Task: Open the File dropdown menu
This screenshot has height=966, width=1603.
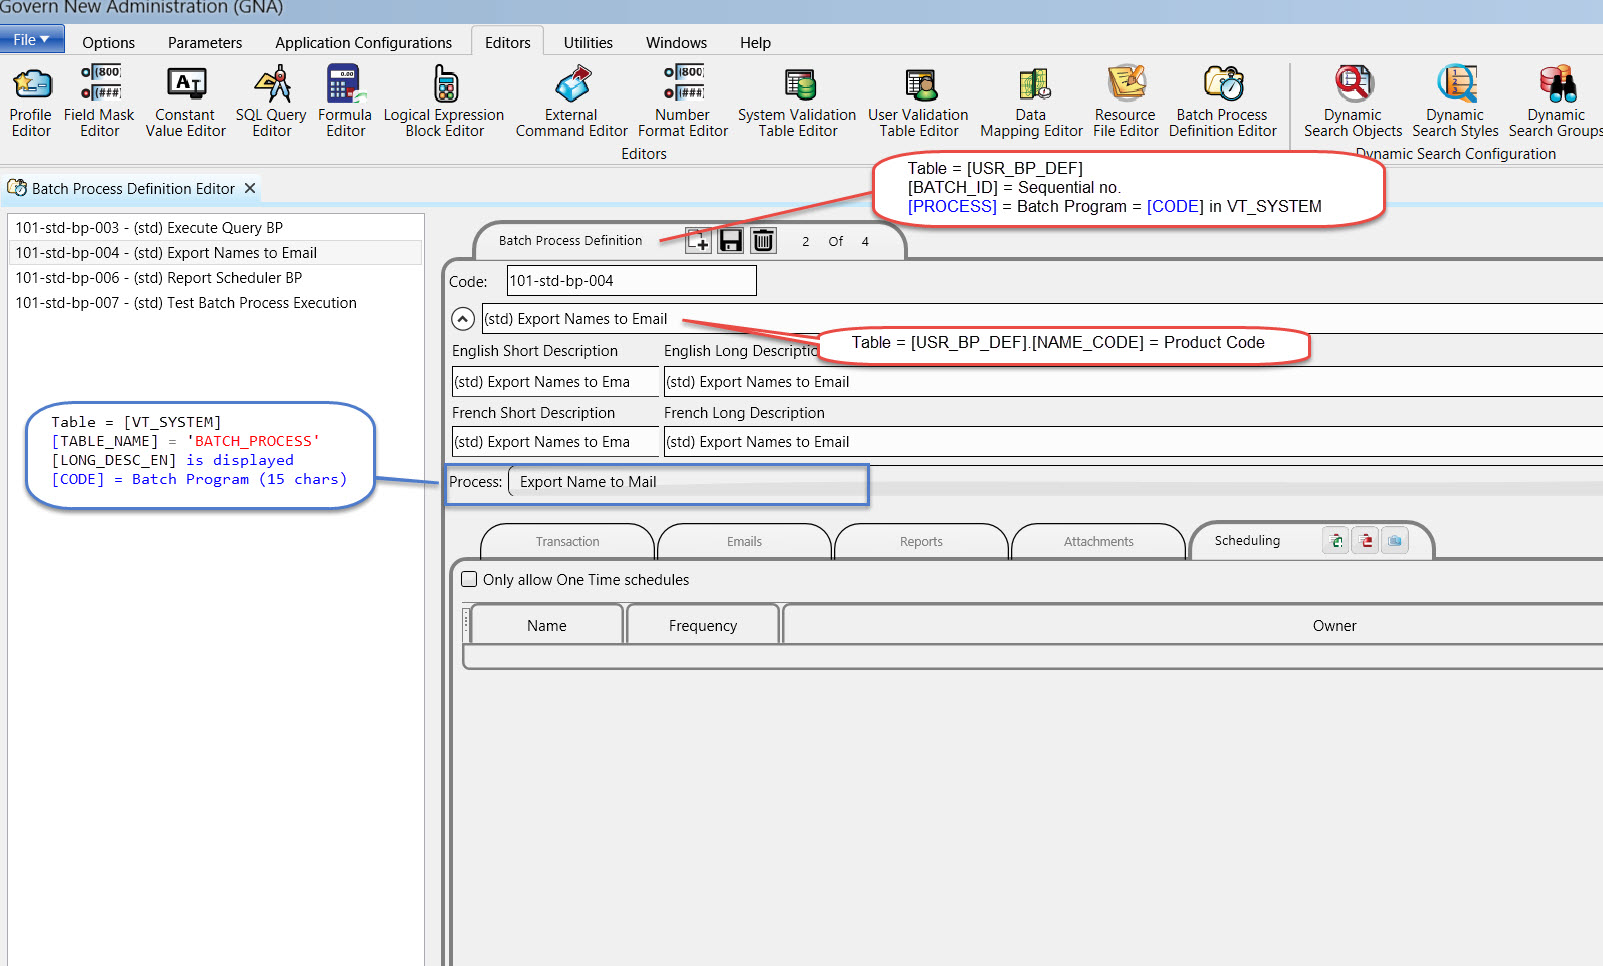Action: tap(32, 40)
